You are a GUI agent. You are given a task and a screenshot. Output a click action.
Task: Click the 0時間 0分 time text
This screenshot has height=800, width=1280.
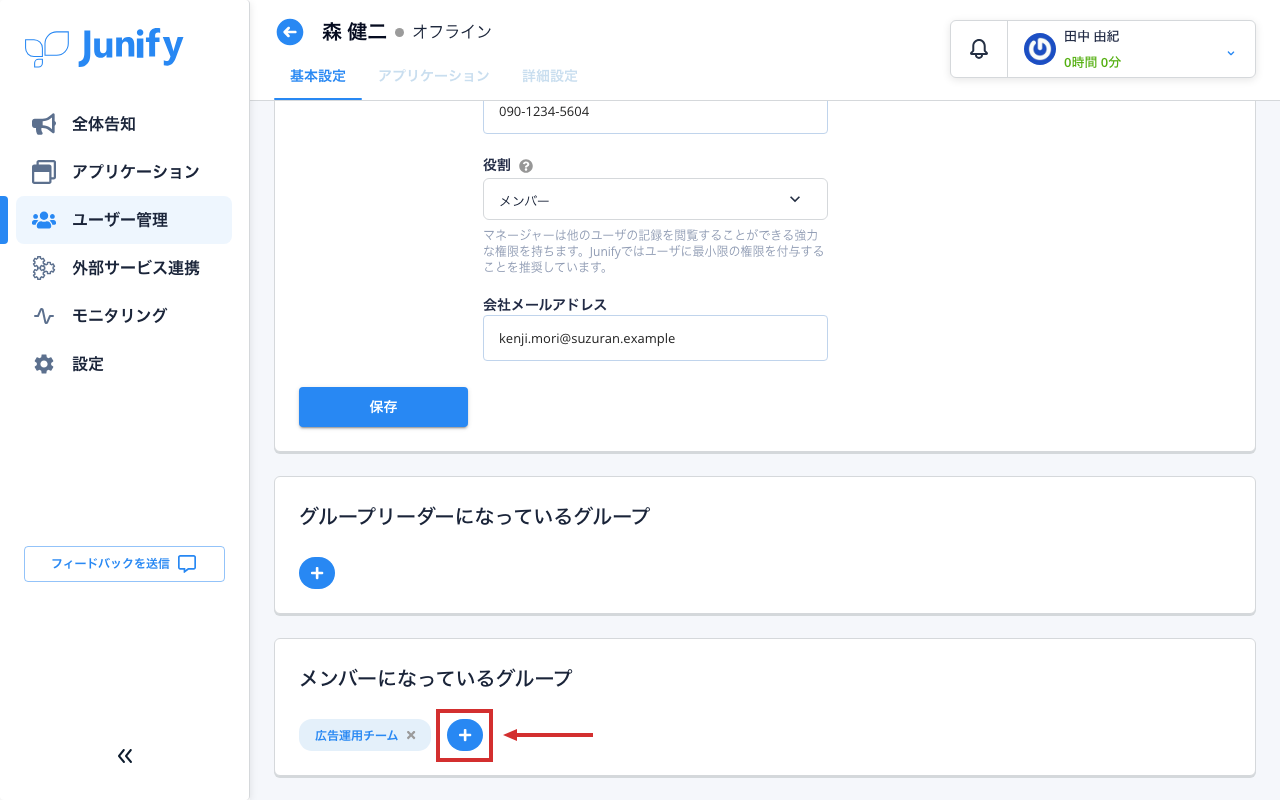pyautogui.click(x=1092, y=62)
